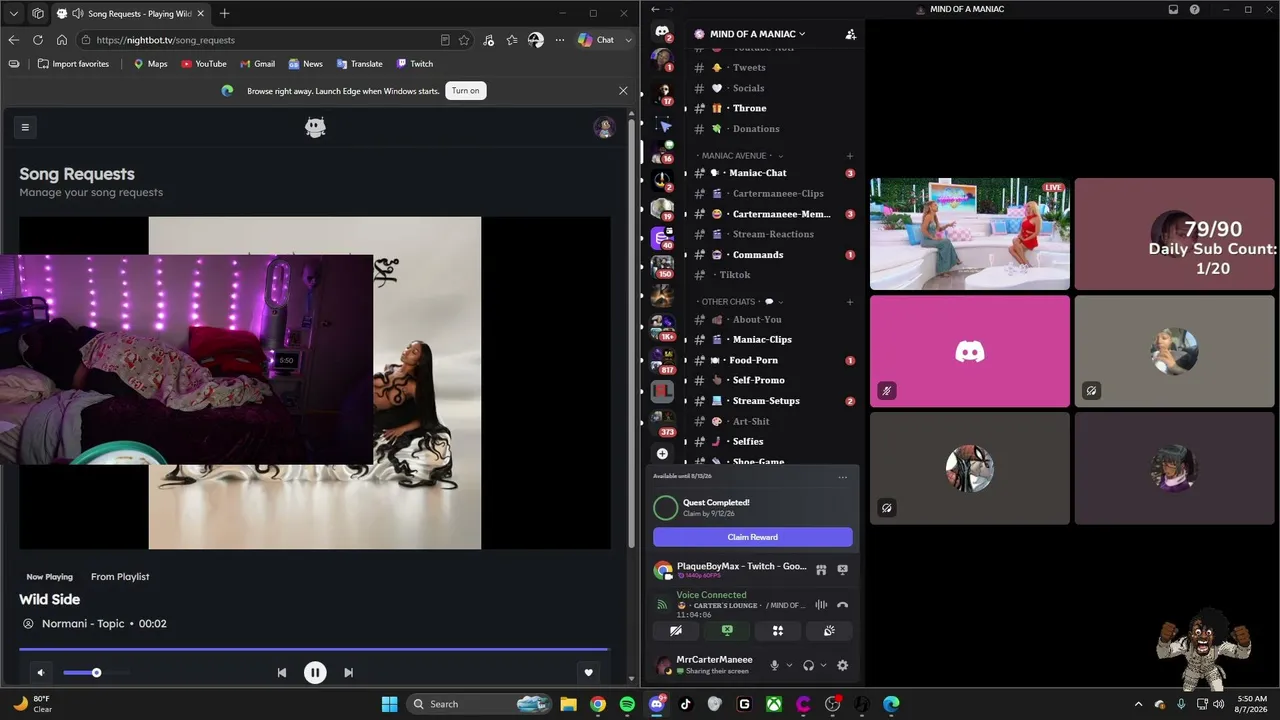Open the Maniac-Chat channel
Viewport: 1280px width, 720px height.
pyautogui.click(x=774, y=173)
